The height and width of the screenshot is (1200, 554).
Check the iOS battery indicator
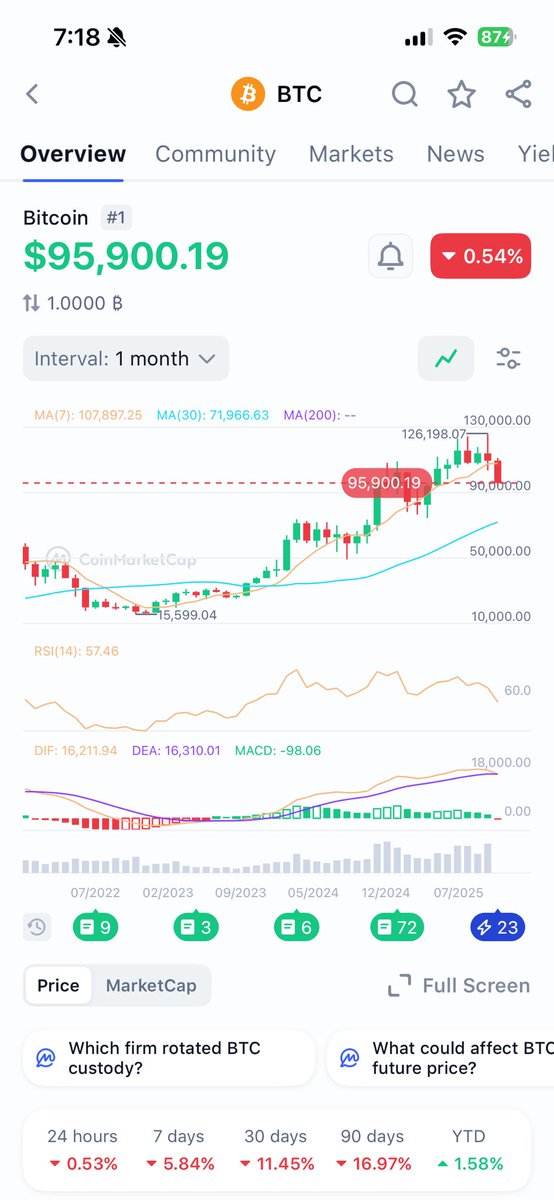[x=495, y=38]
